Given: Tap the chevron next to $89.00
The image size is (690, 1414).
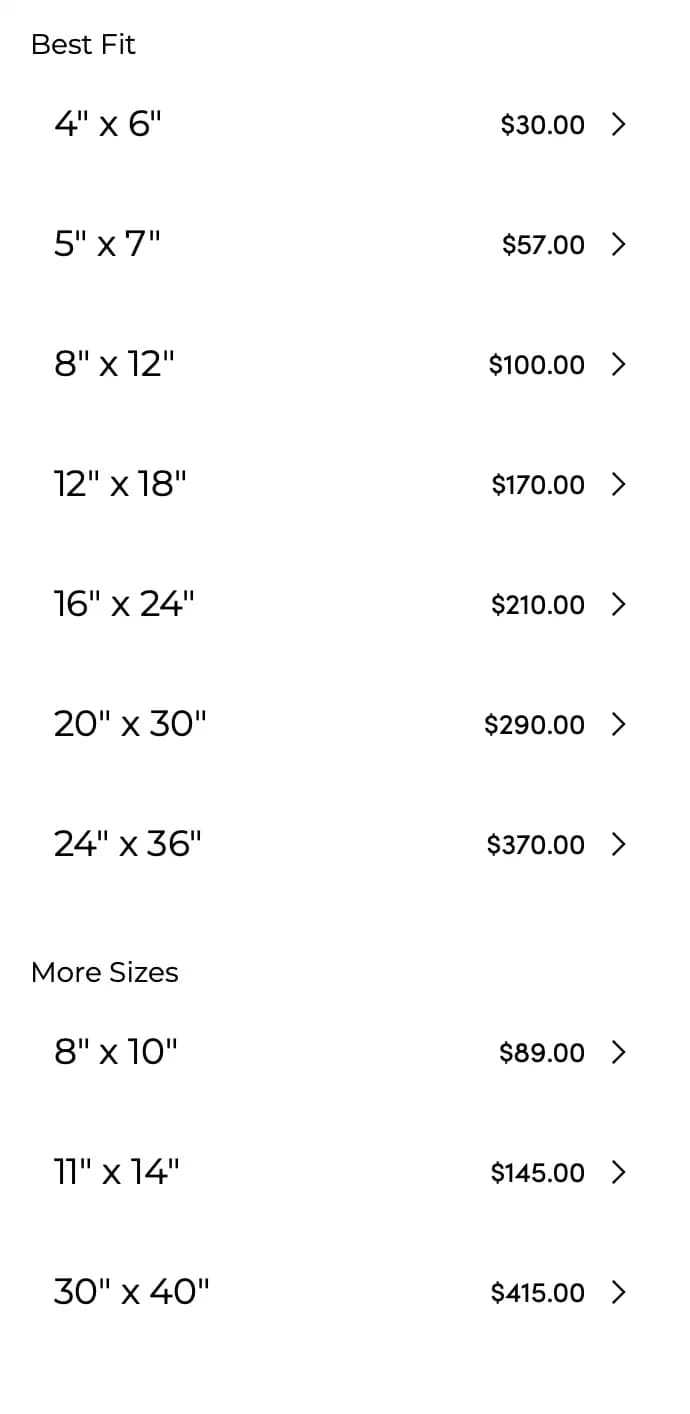Looking at the screenshot, I should point(618,1052).
